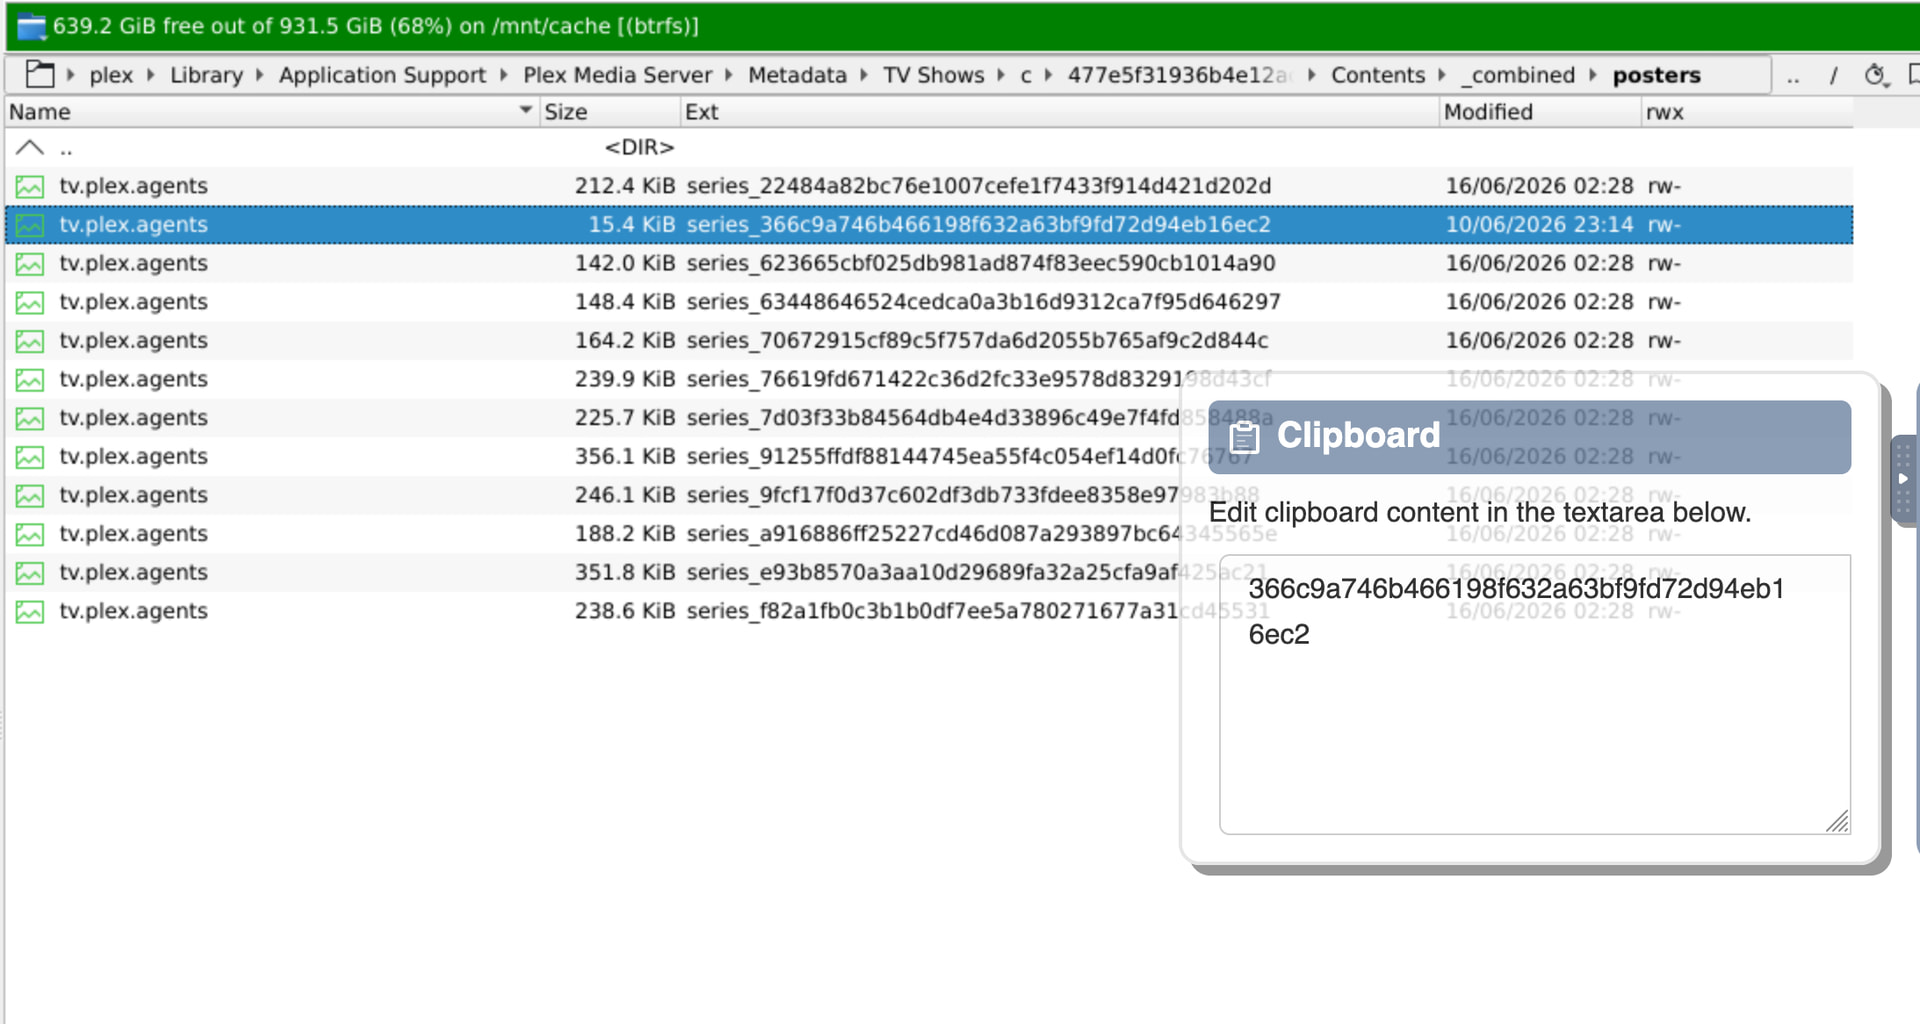This screenshot has height=1024, width=1920.
Task: Click the file icon of the series_63448646524 row
Action: pyautogui.click(x=30, y=303)
